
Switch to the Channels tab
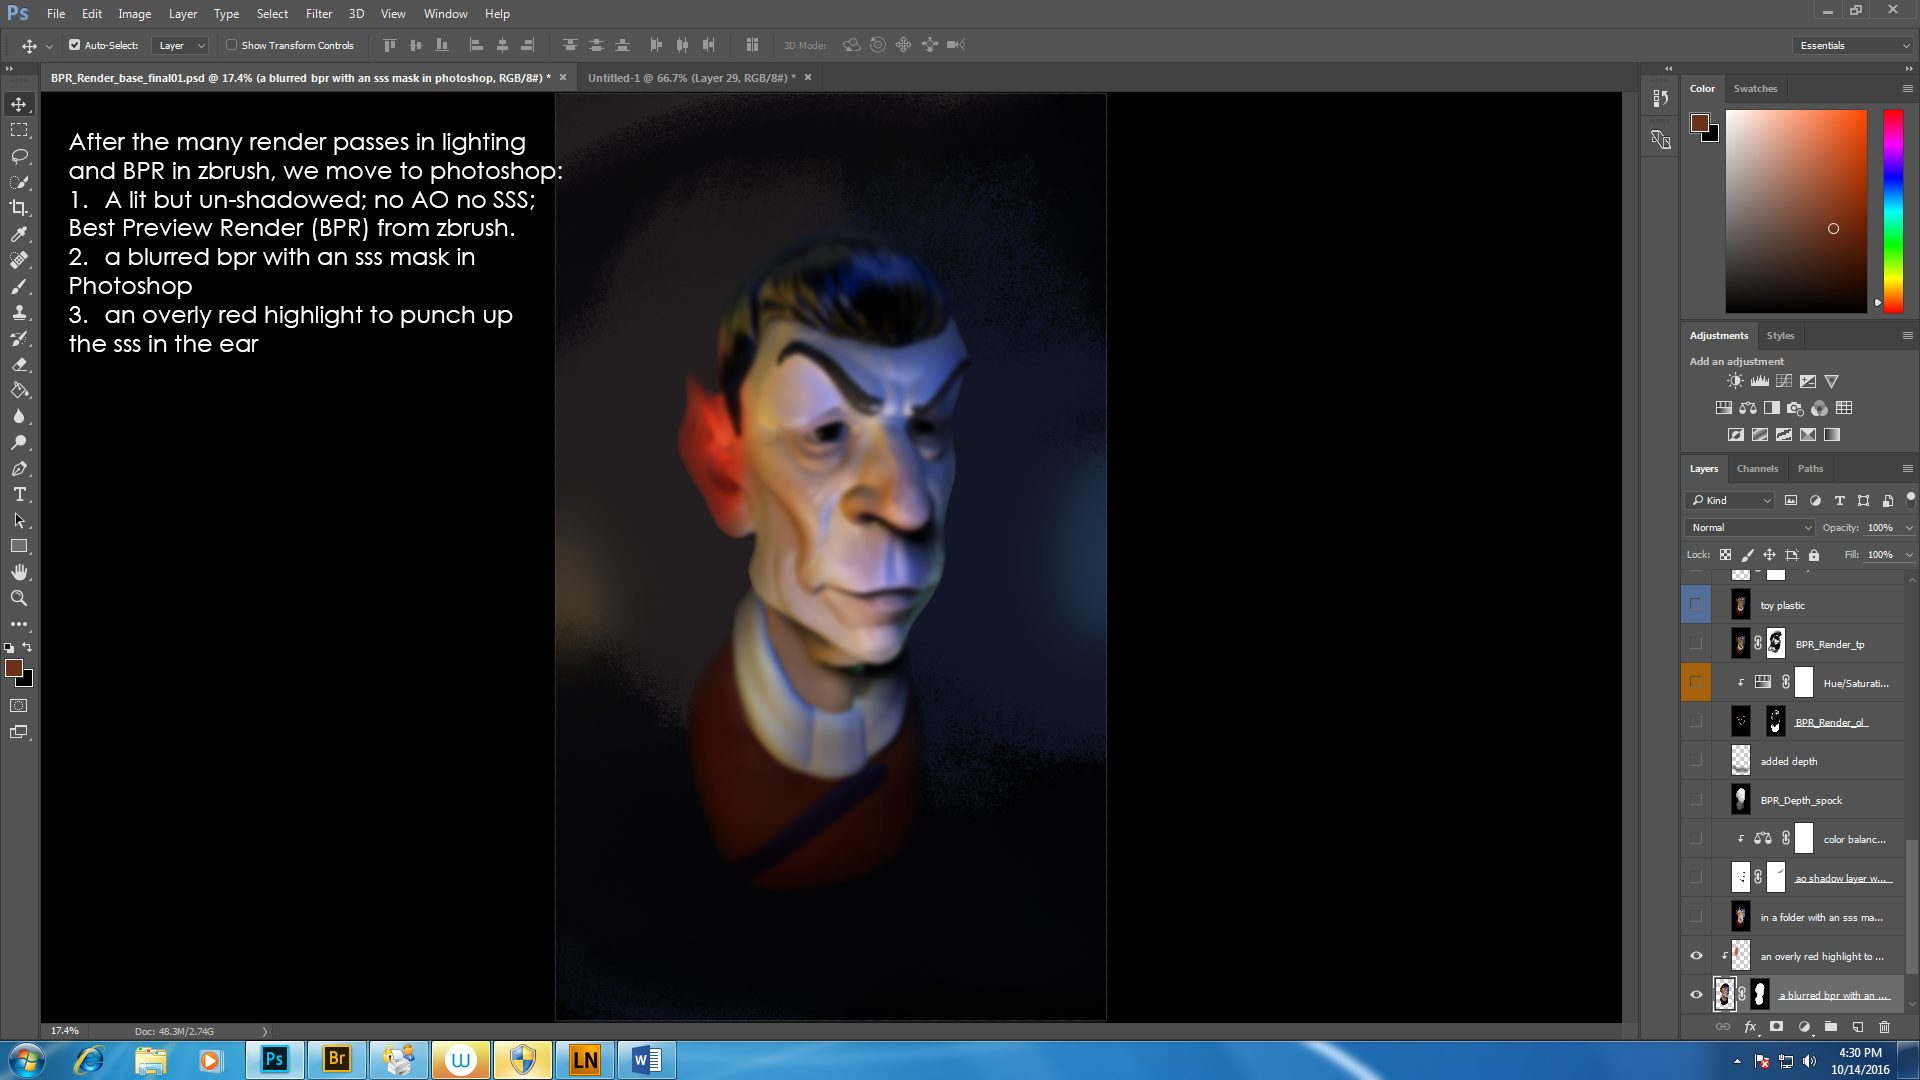(x=1756, y=468)
